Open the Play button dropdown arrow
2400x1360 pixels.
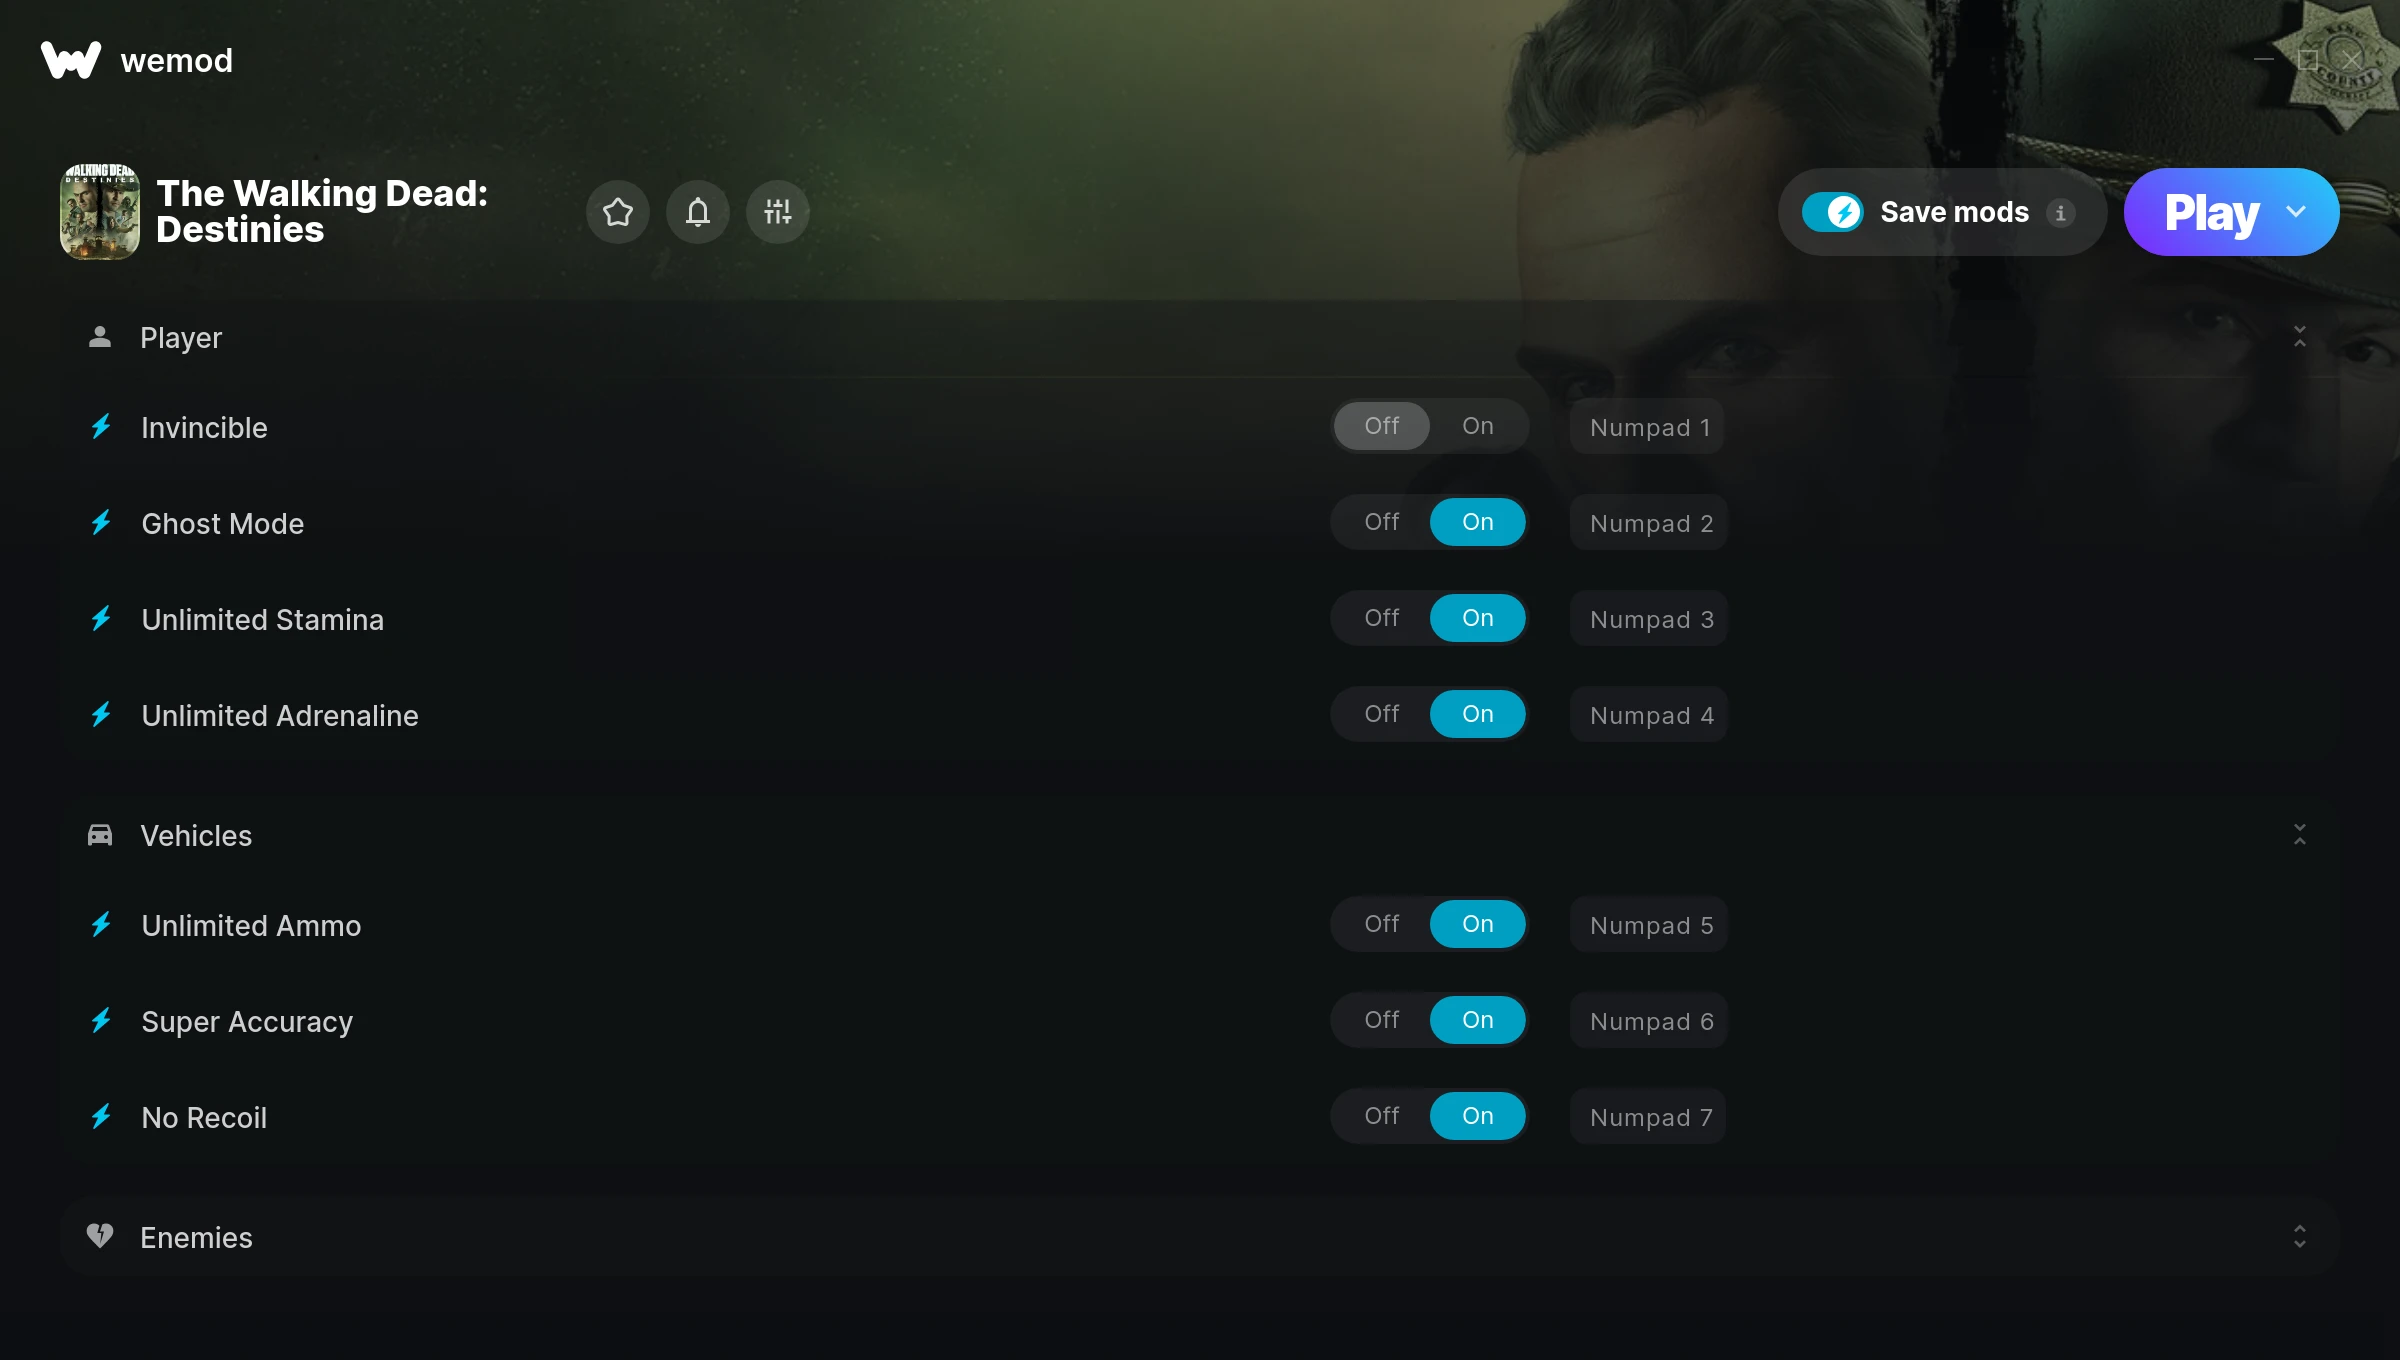[2296, 212]
